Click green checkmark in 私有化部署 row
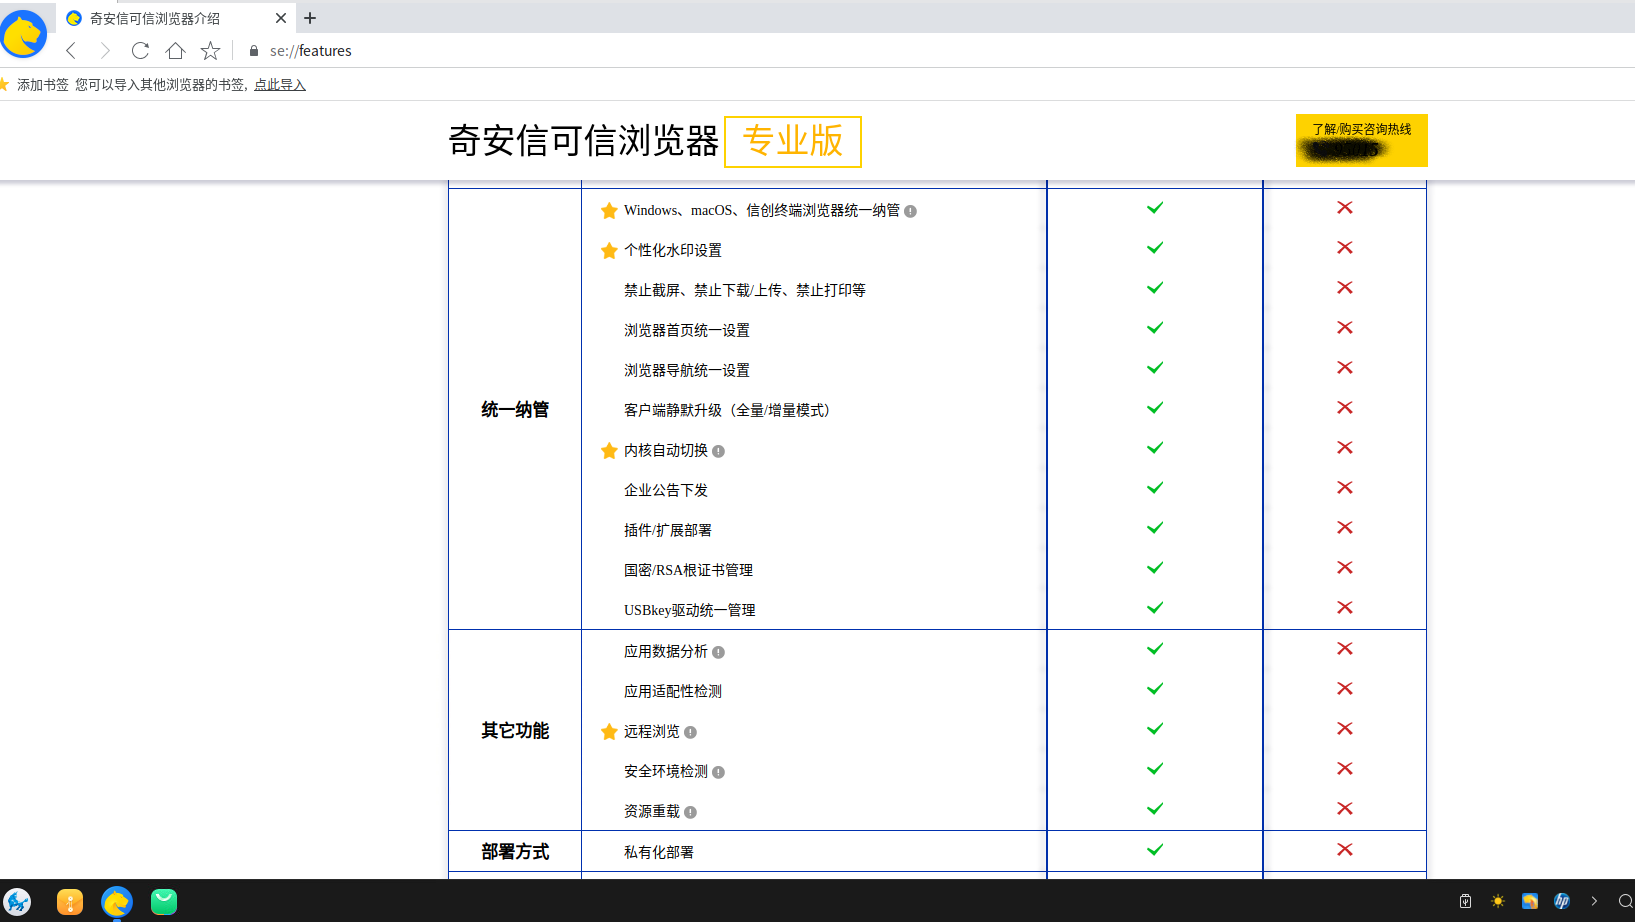Screen dimensions: 1635x922 1155,850
